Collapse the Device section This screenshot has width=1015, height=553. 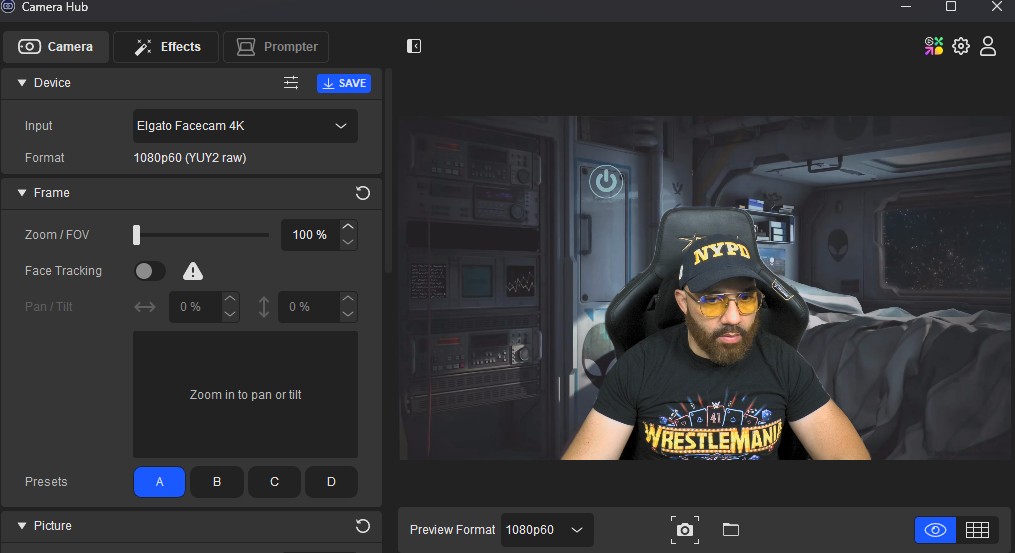click(x=22, y=83)
